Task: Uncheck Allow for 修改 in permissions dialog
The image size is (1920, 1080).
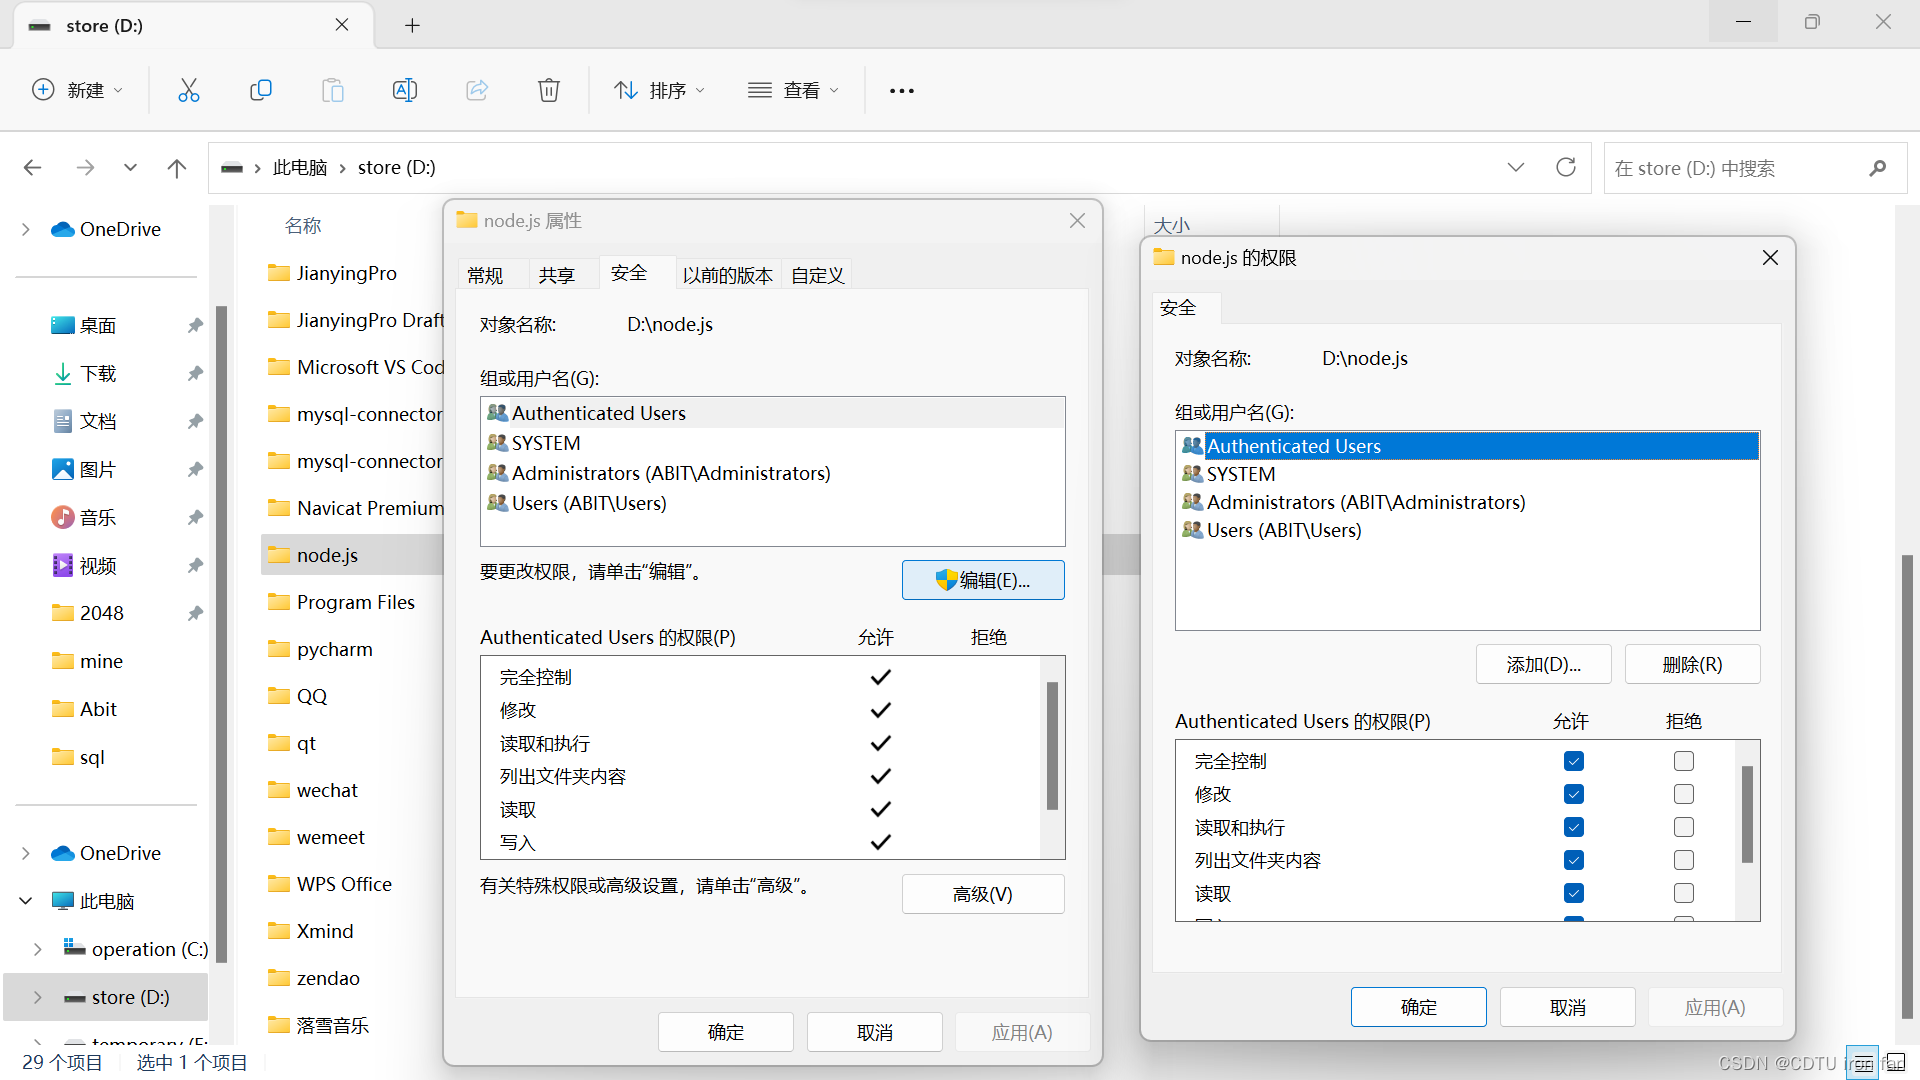Action: click(x=1574, y=794)
